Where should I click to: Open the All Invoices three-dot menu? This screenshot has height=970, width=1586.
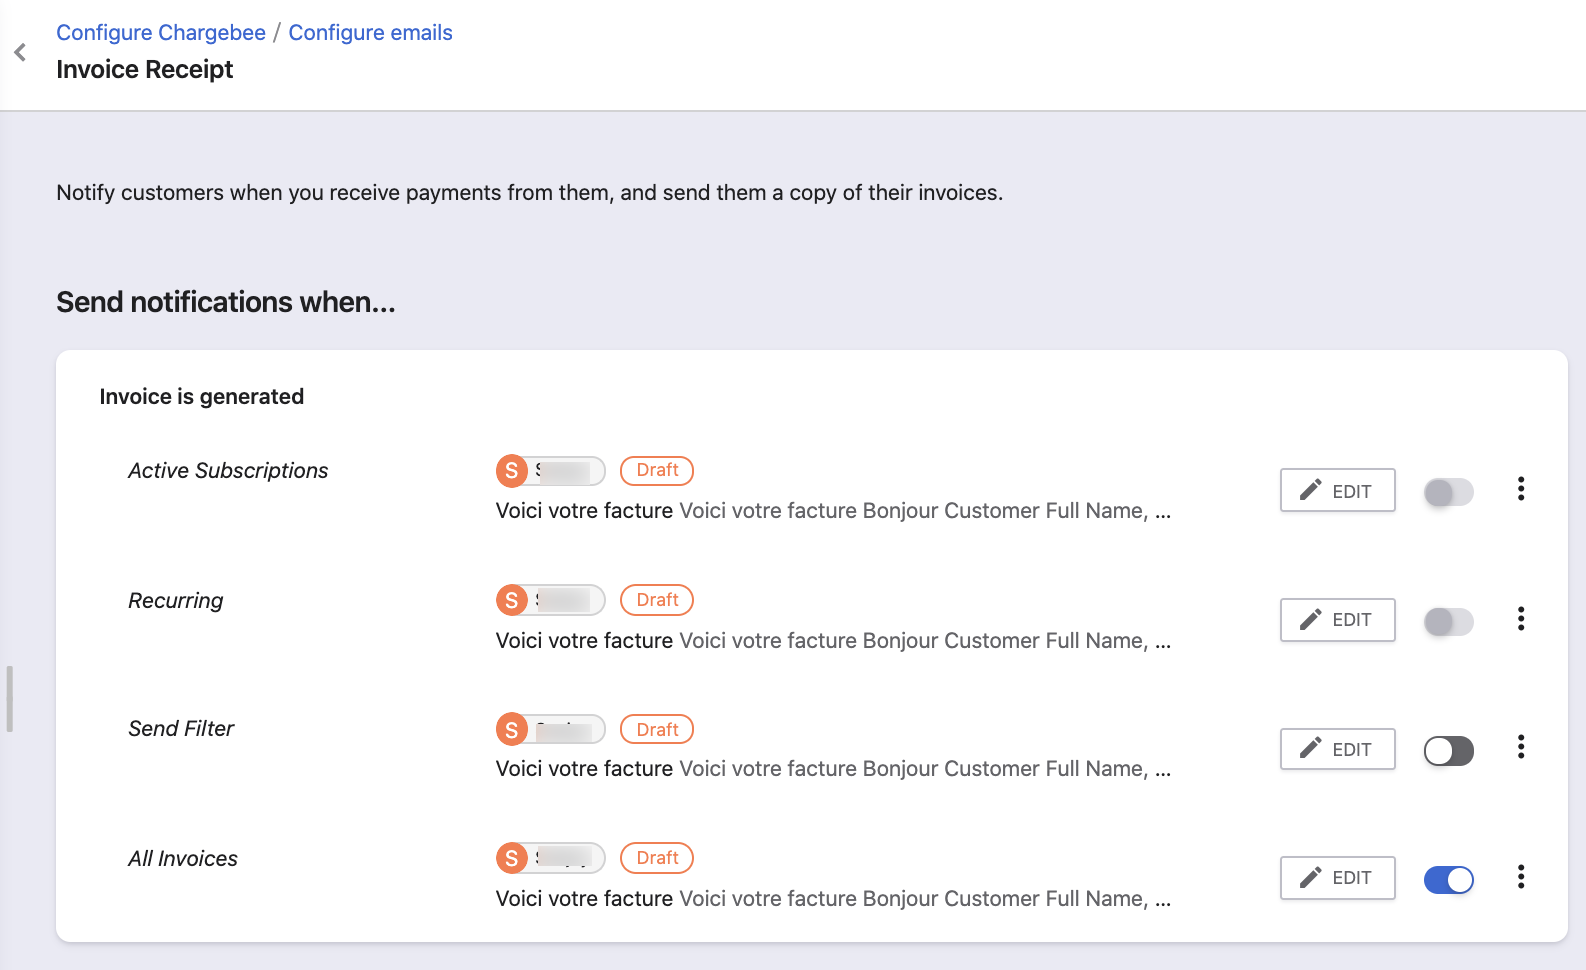pos(1521,877)
